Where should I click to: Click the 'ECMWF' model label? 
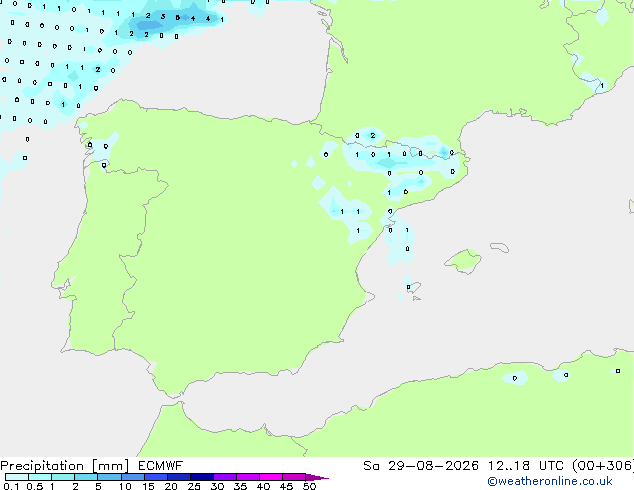160,466
